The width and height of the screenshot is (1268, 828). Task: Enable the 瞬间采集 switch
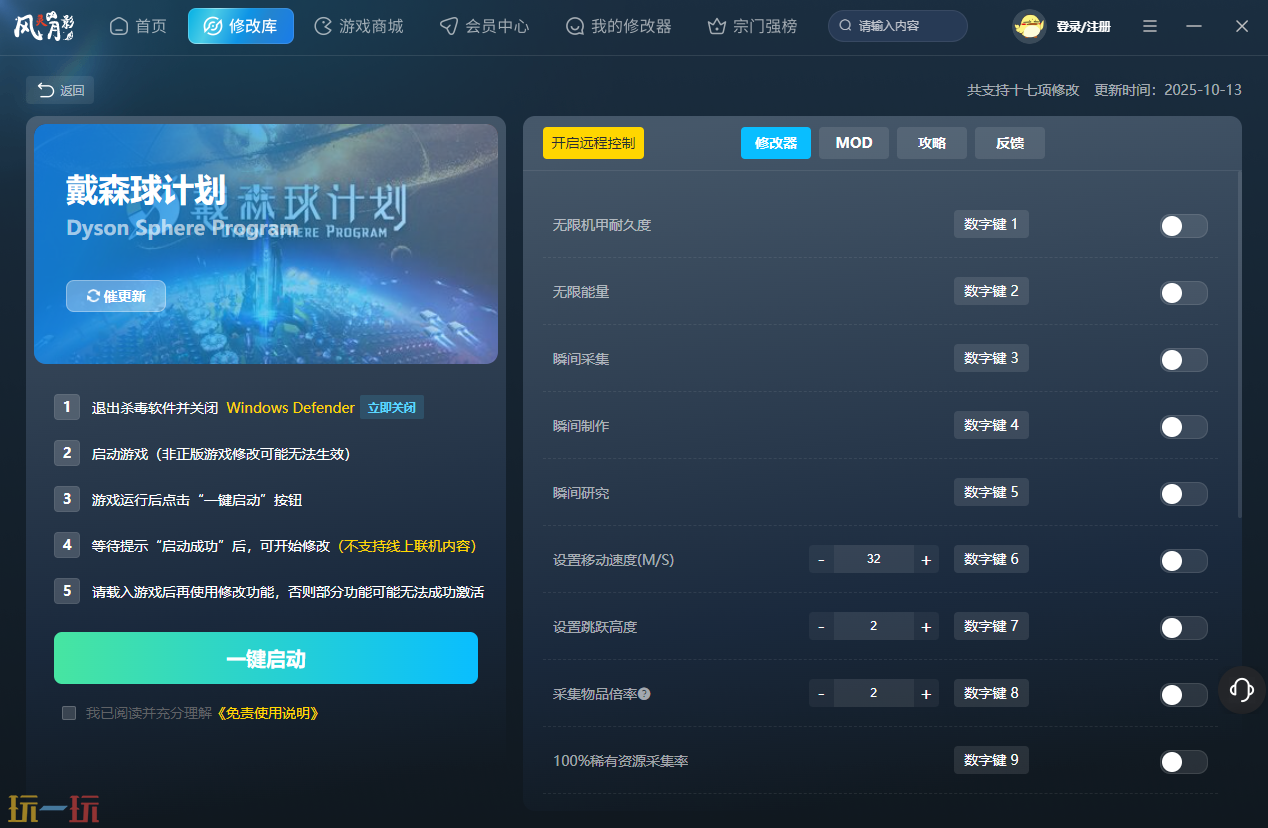(1184, 360)
